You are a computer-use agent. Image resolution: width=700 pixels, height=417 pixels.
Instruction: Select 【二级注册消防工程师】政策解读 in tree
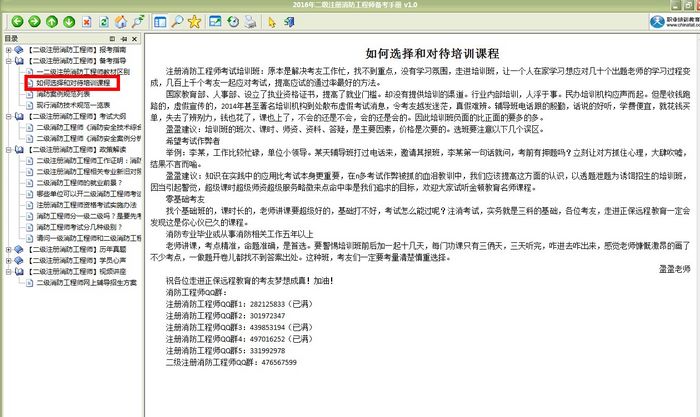coord(76,150)
